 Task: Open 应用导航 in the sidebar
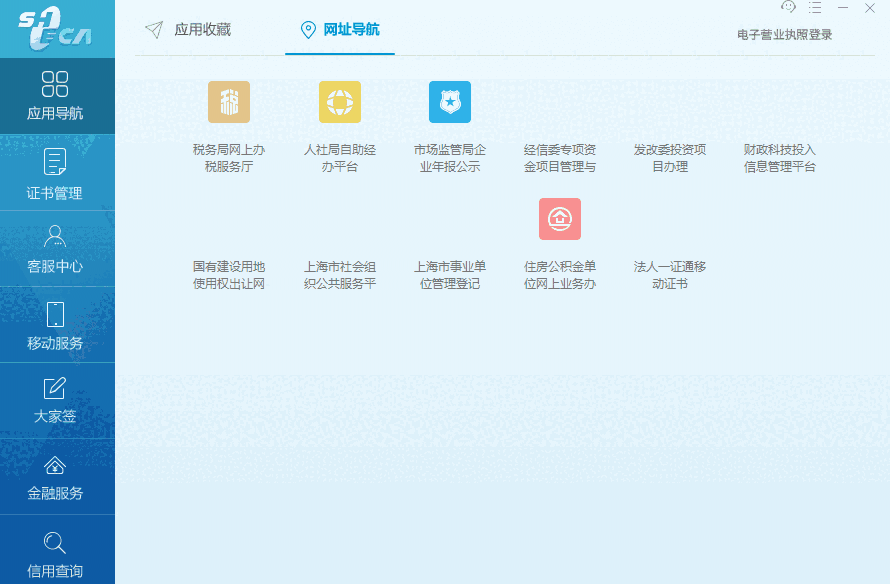click(x=56, y=95)
